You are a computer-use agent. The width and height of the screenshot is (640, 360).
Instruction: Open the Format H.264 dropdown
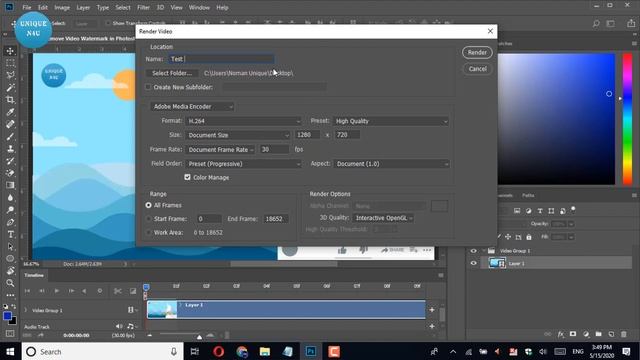pyautogui.click(x=244, y=121)
